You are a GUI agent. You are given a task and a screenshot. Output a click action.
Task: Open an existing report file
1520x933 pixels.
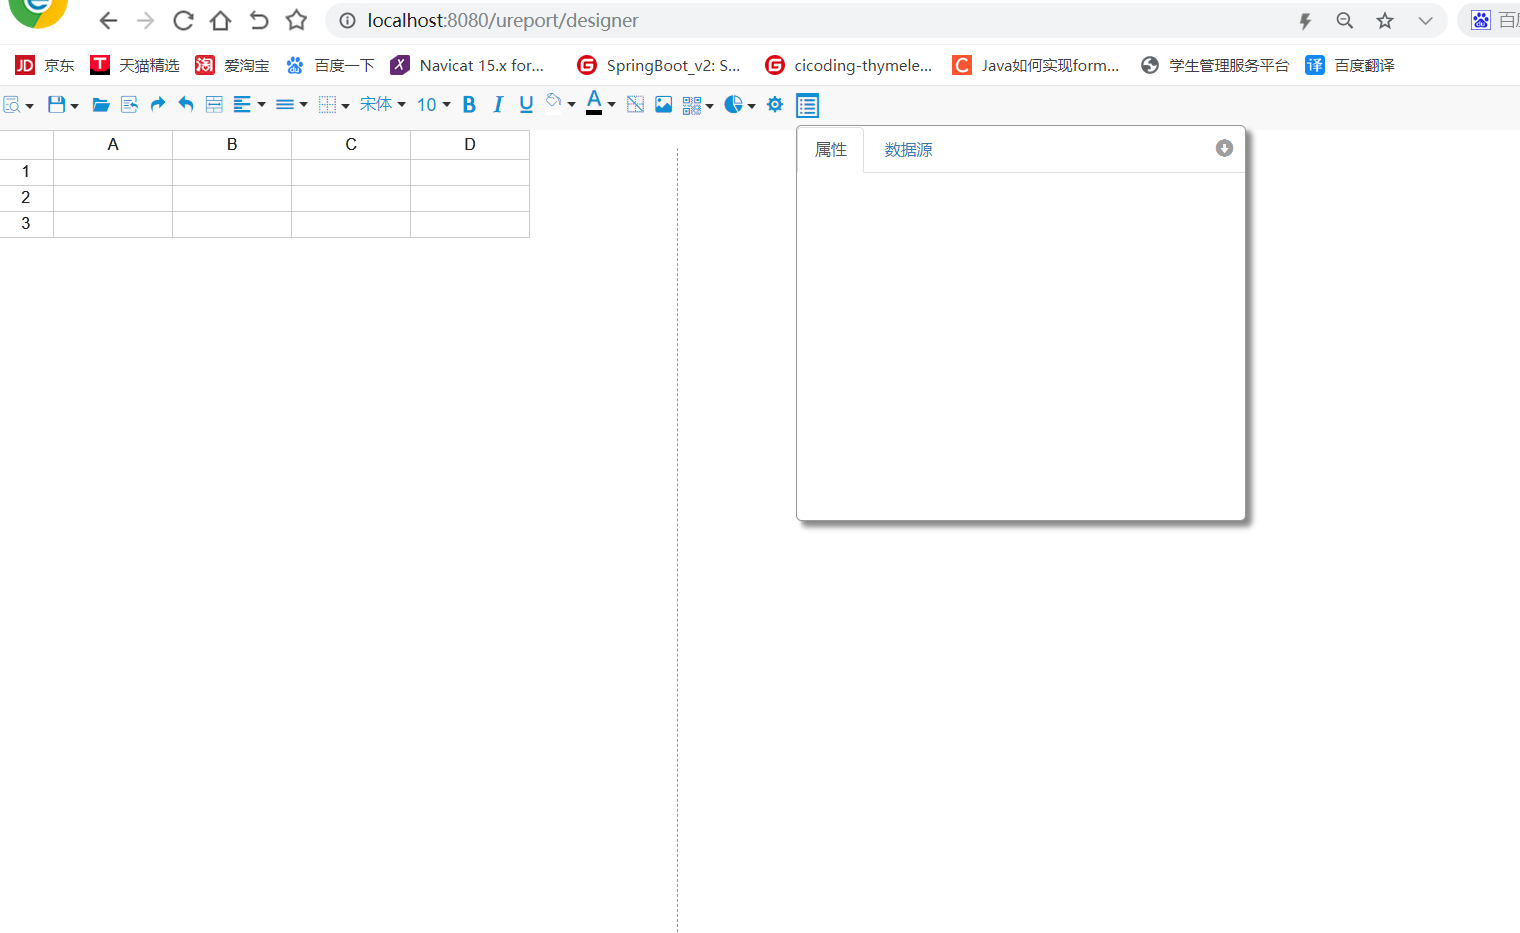pos(100,104)
